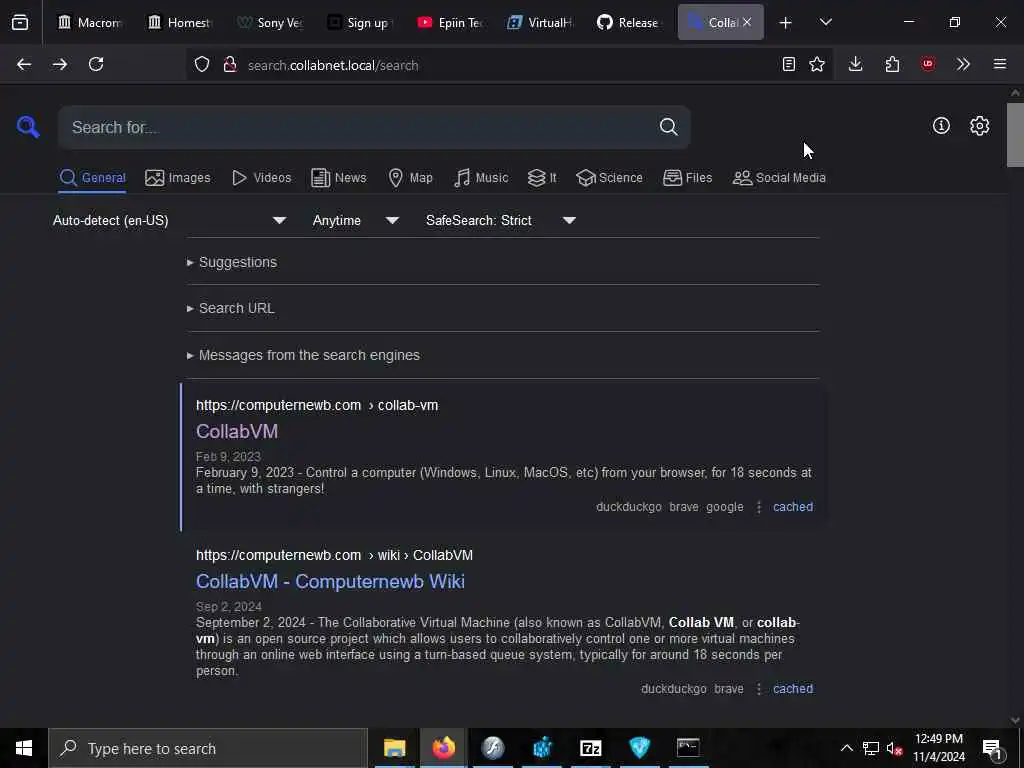Switch to the Epiin Te YouTube tab

[450, 22]
